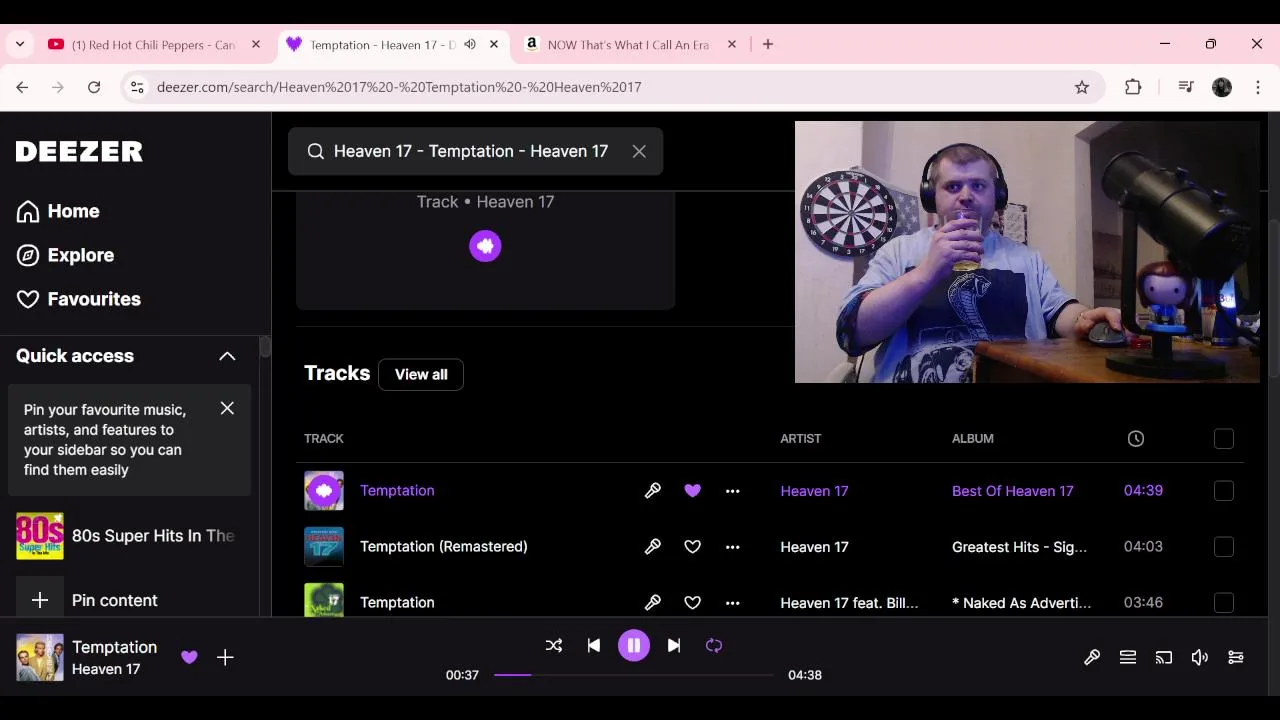This screenshot has height=720, width=1280.
Task: Favourite the Heaven 17 feat. Bill track
Action: (693, 603)
